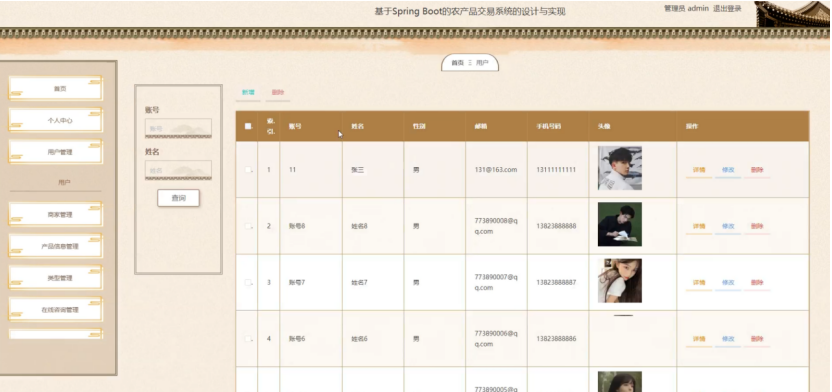Open the avatar photo in the 账号7 row
This screenshot has height=392, width=832.
pos(620,281)
